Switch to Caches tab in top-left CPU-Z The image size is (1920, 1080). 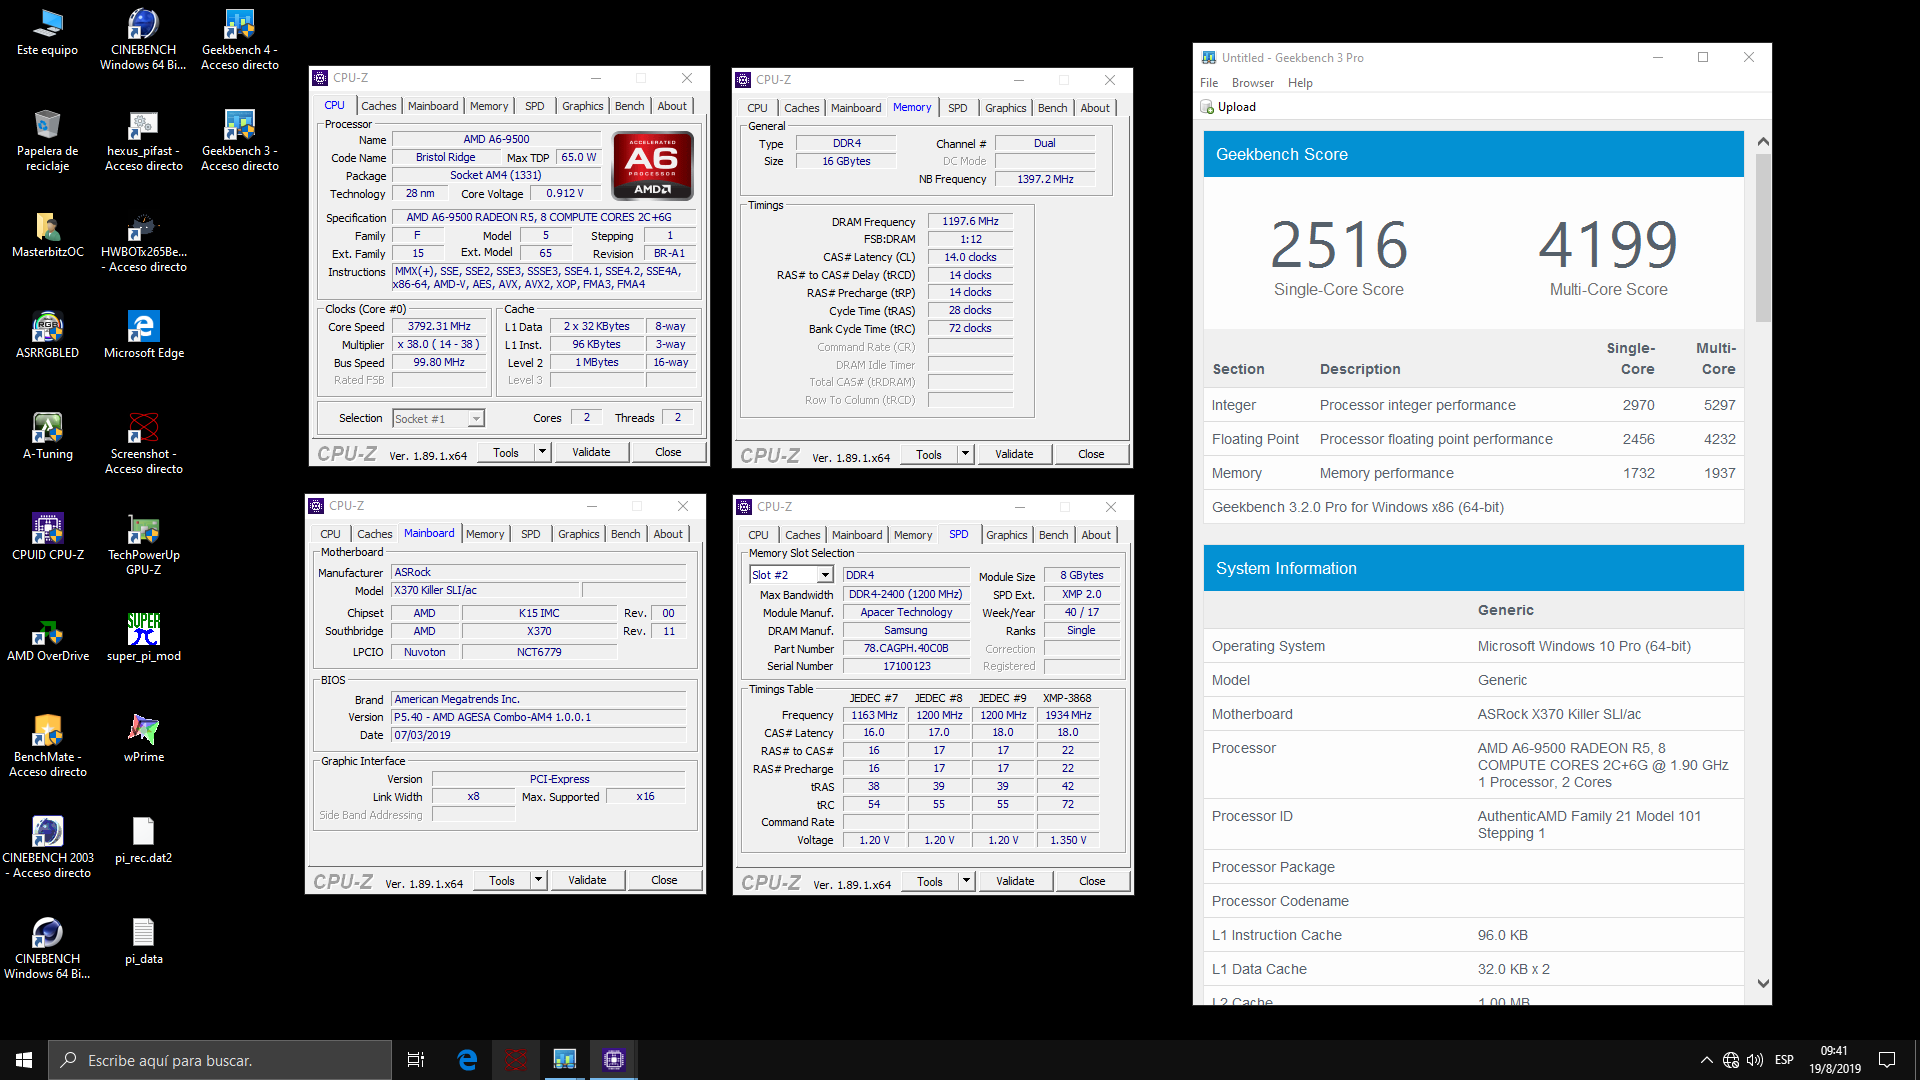378,106
